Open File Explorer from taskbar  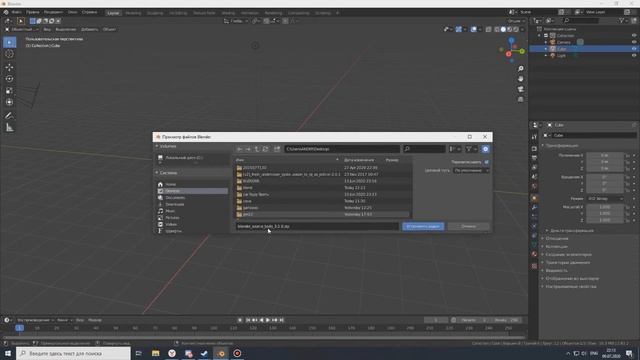[156, 353]
